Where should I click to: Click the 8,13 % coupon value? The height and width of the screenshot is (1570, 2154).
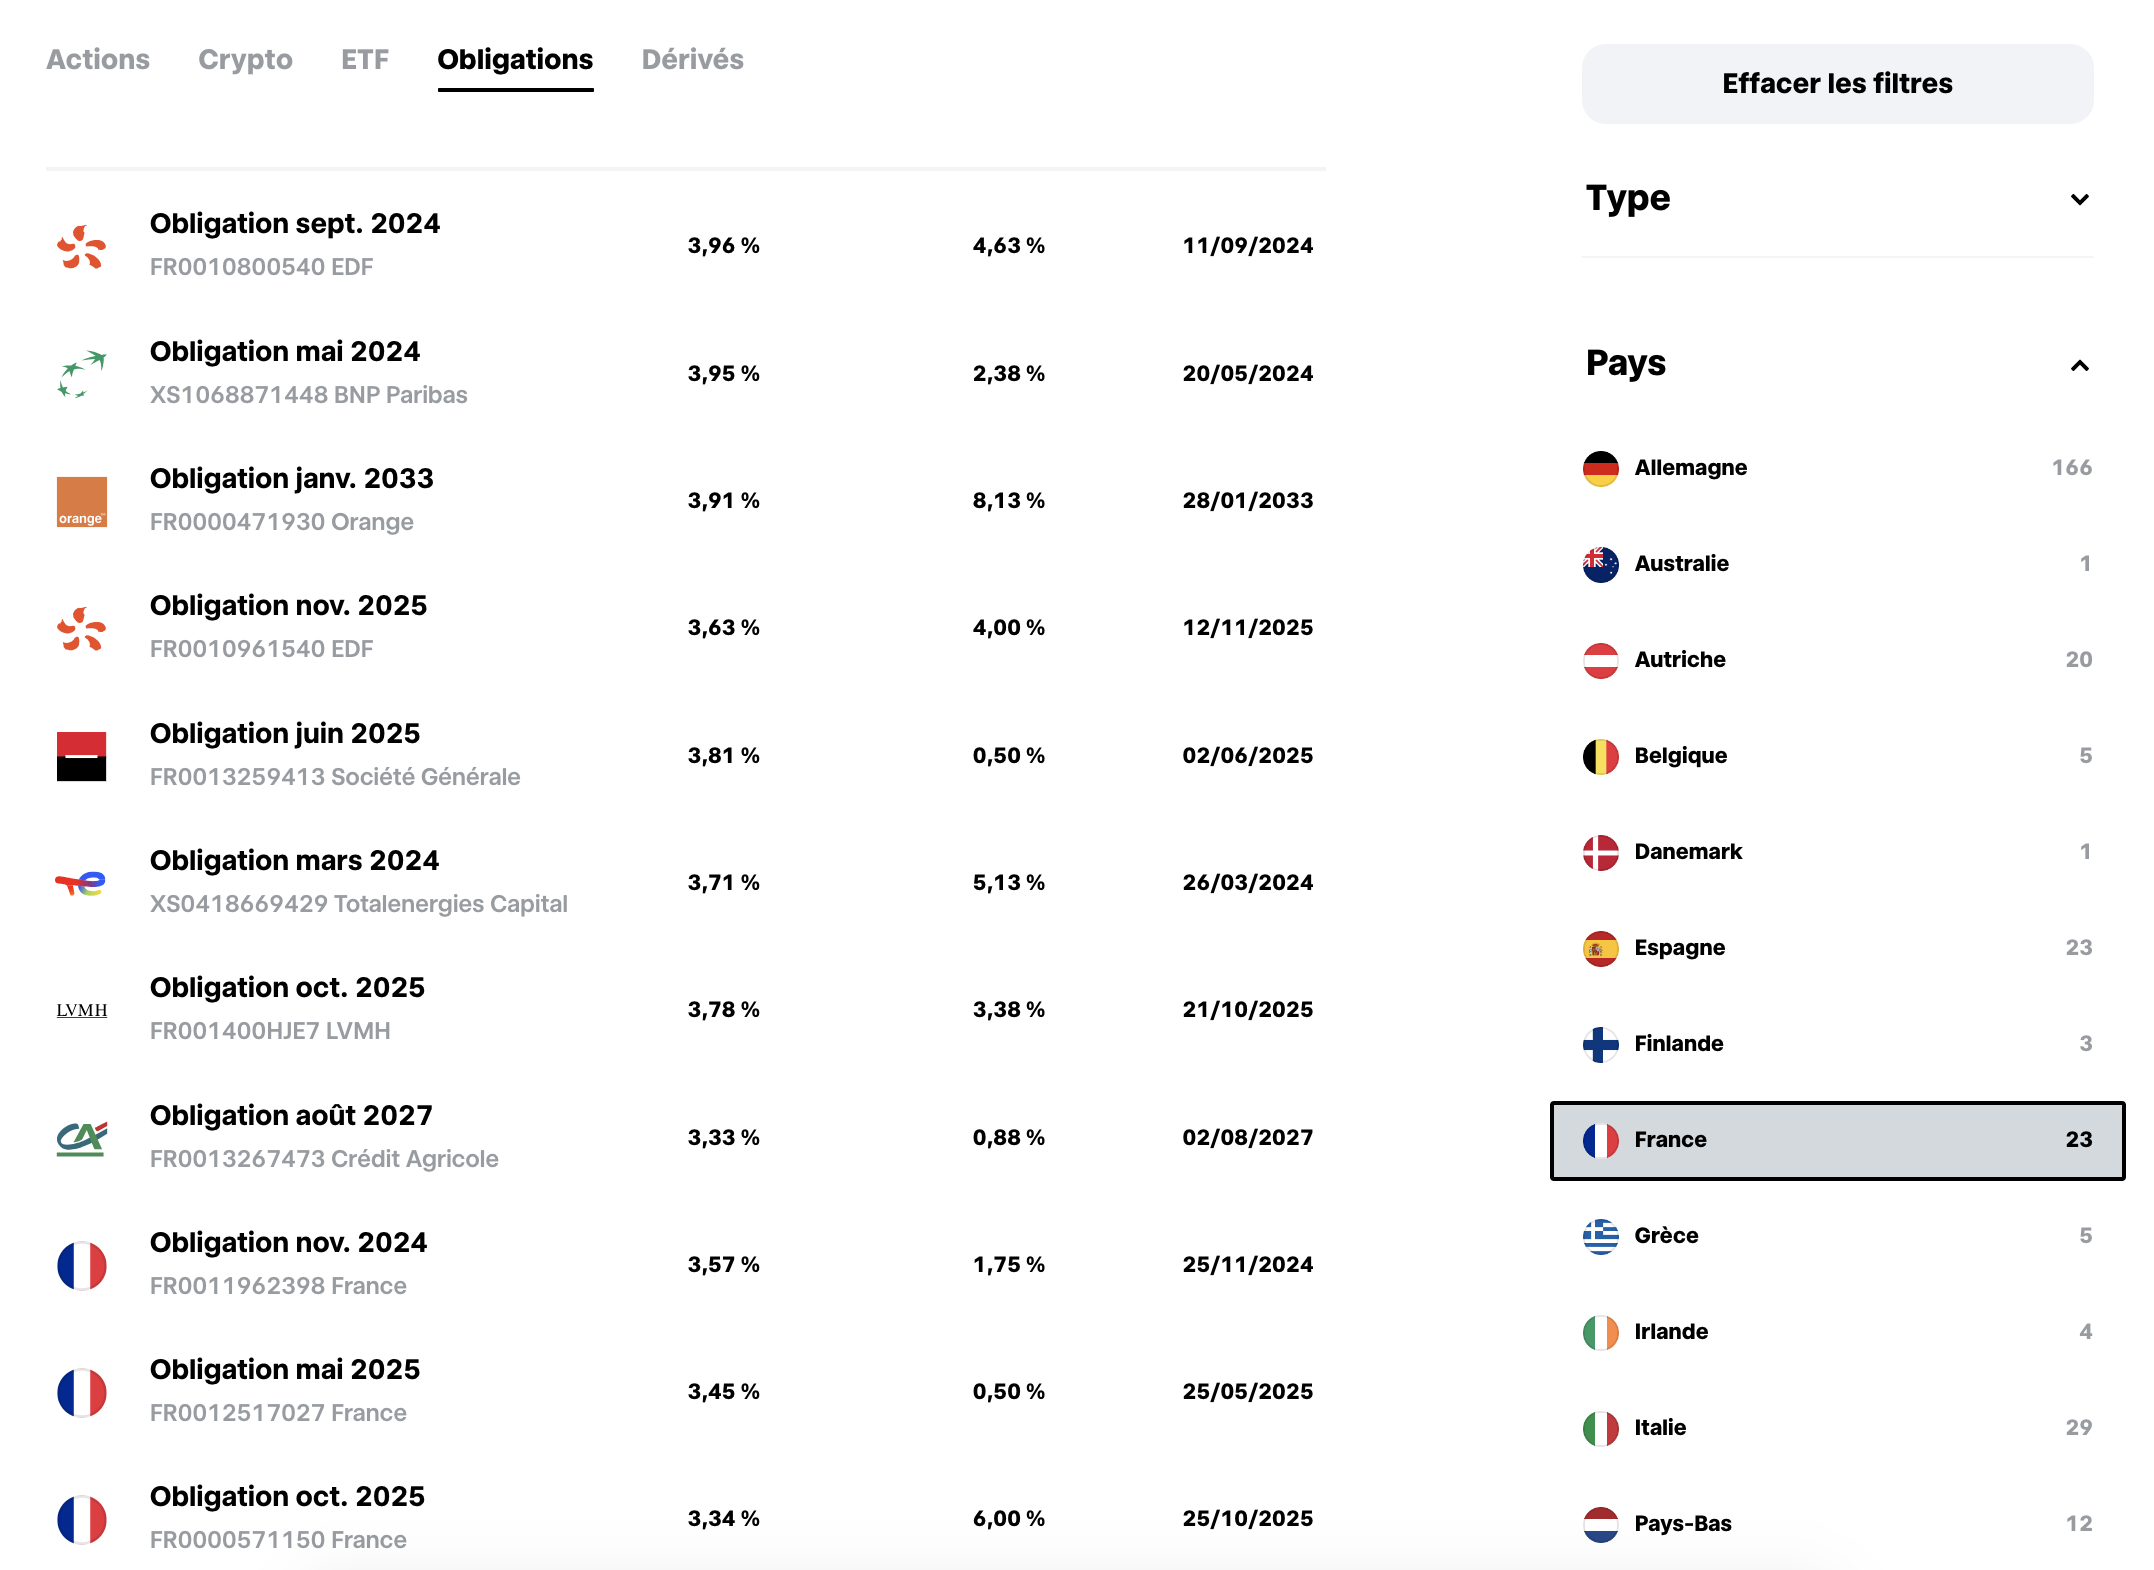tap(1008, 501)
